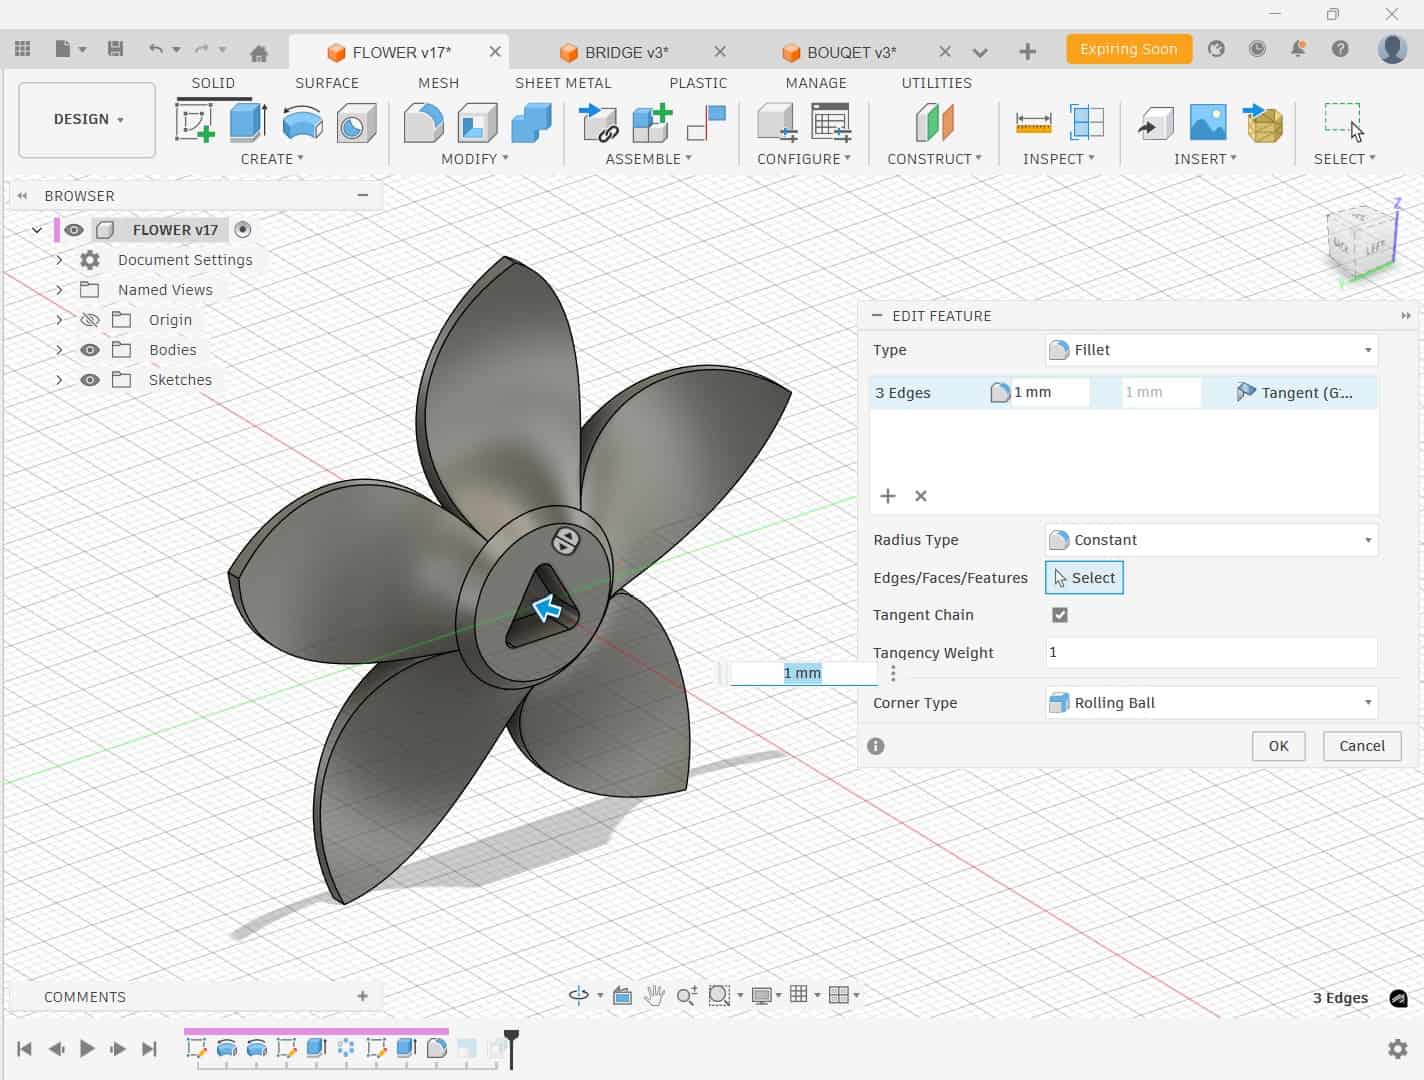Switch to the BRIDGE v3 document tab
Image resolution: width=1424 pixels, height=1080 pixels.
click(x=627, y=52)
